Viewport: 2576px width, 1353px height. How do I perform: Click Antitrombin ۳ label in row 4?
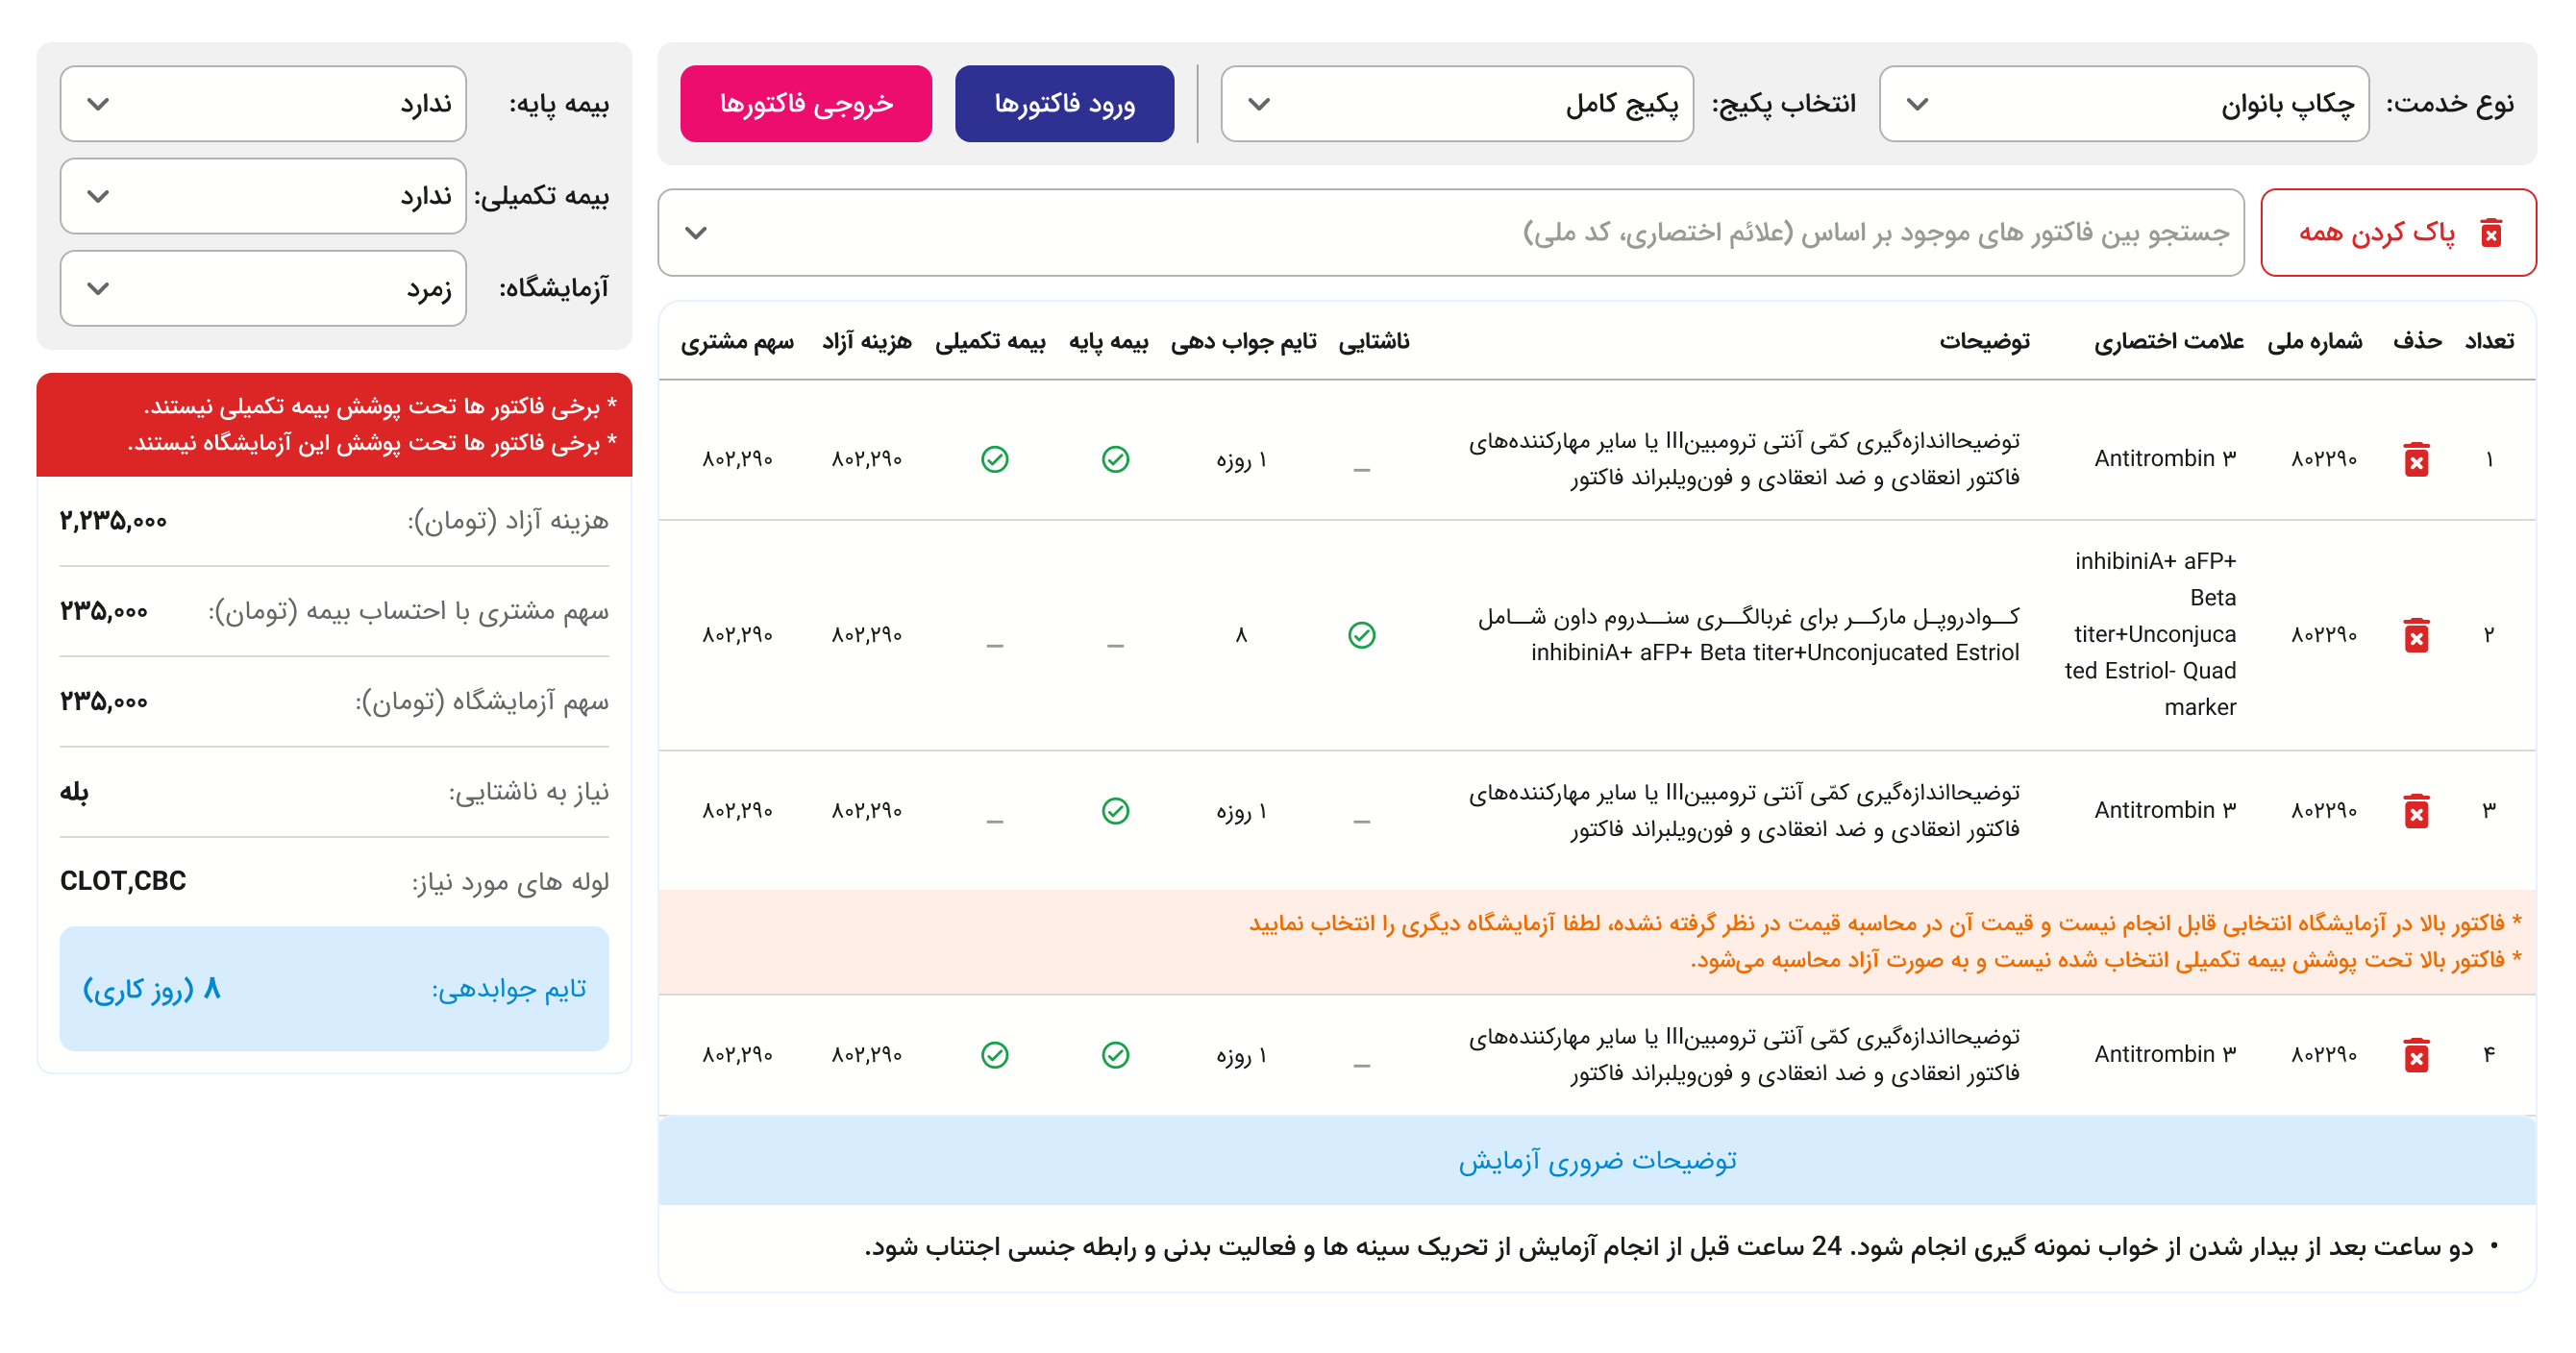[2165, 1055]
